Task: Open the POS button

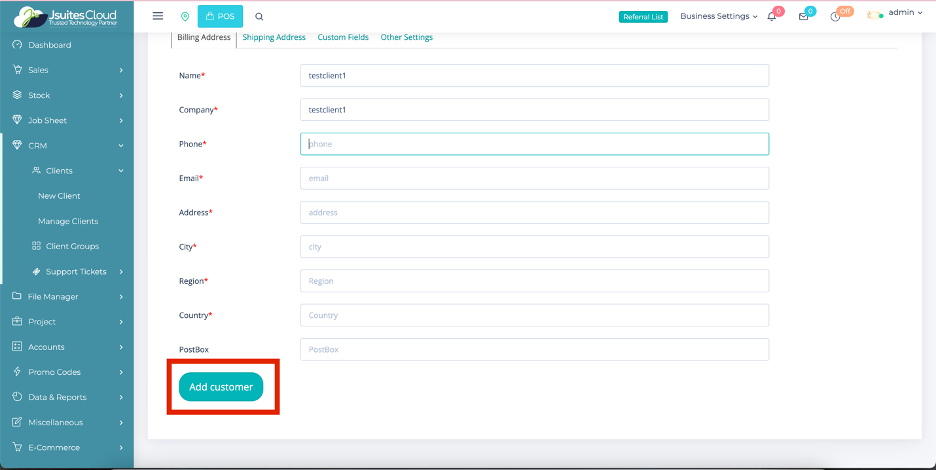Action: (x=220, y=16)
